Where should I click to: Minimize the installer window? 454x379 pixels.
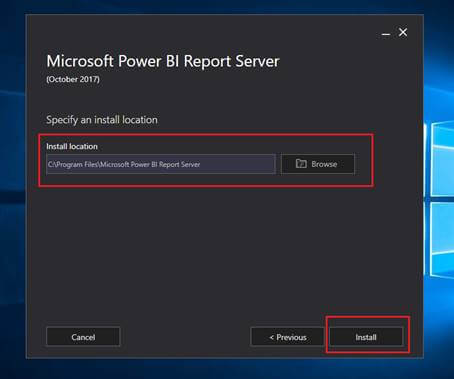click(386, 33)
